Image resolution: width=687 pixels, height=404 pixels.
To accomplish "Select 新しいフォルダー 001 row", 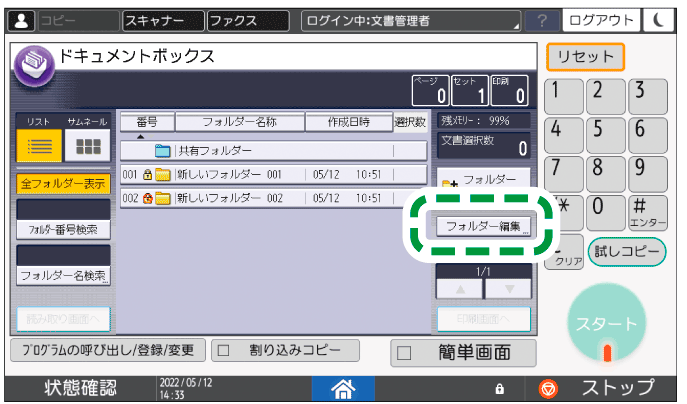I will [x=273, y=175].
